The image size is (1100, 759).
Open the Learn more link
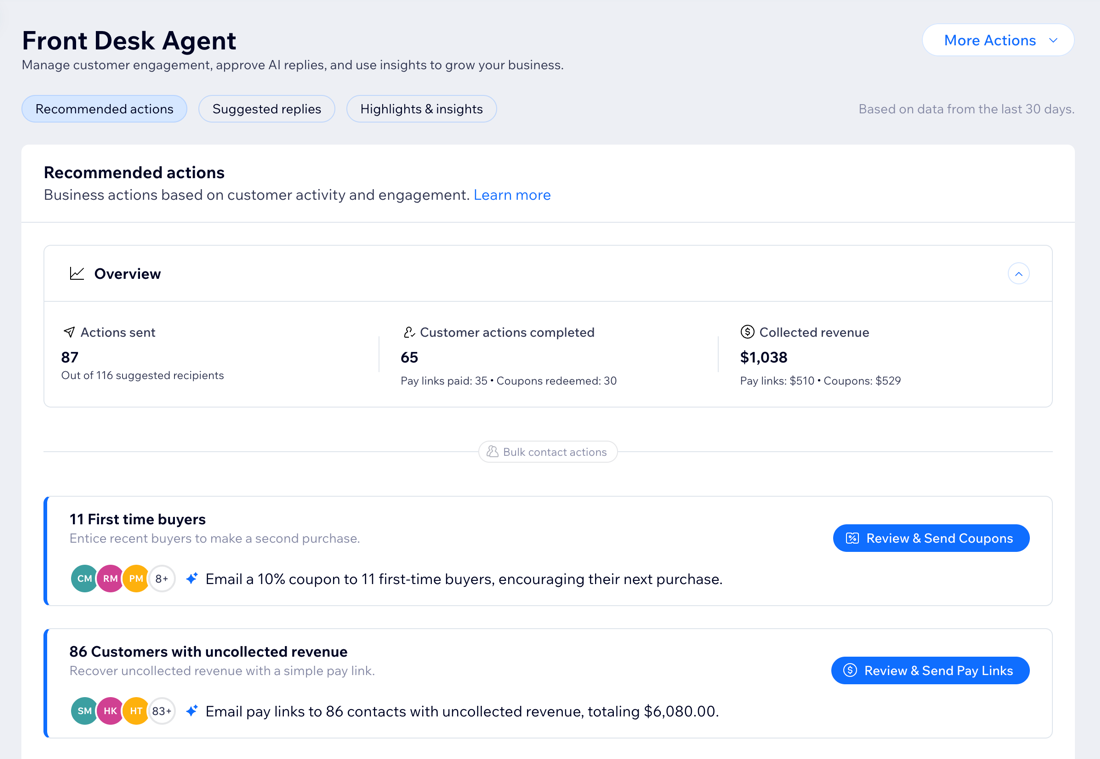(512, 194)
